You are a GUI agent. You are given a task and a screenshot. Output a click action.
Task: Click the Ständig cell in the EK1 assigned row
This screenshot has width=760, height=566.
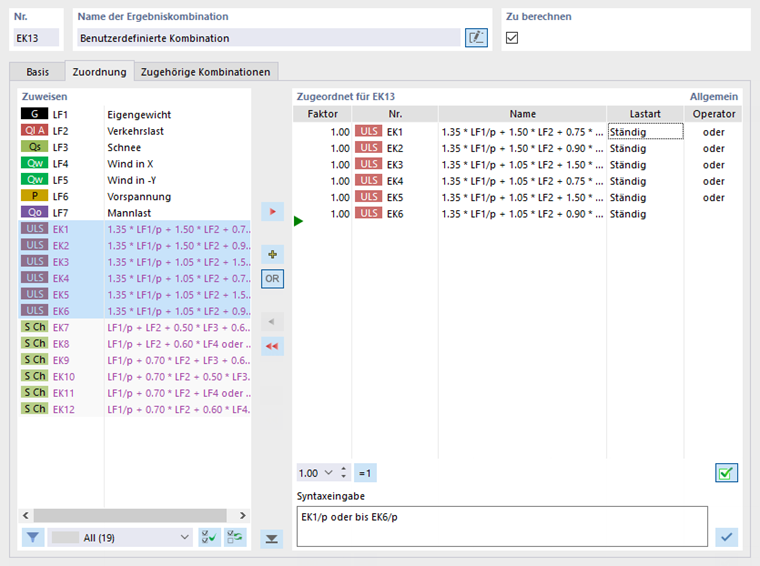pos(645,132)
